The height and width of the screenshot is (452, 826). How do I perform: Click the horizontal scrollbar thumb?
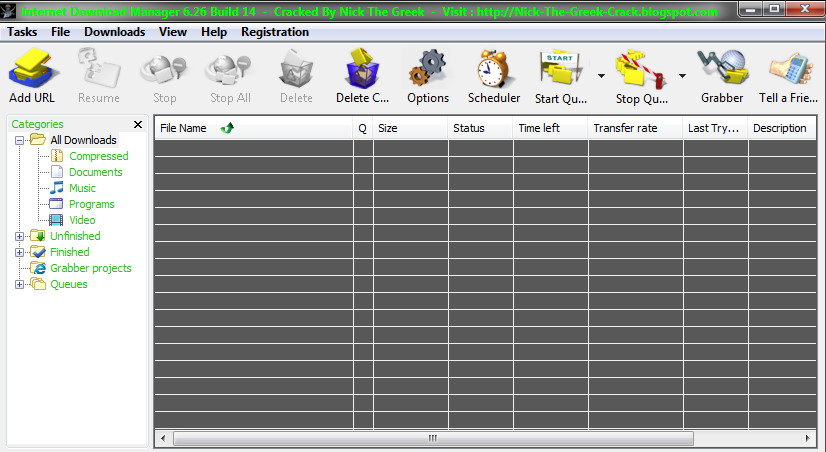click(433, 438)
